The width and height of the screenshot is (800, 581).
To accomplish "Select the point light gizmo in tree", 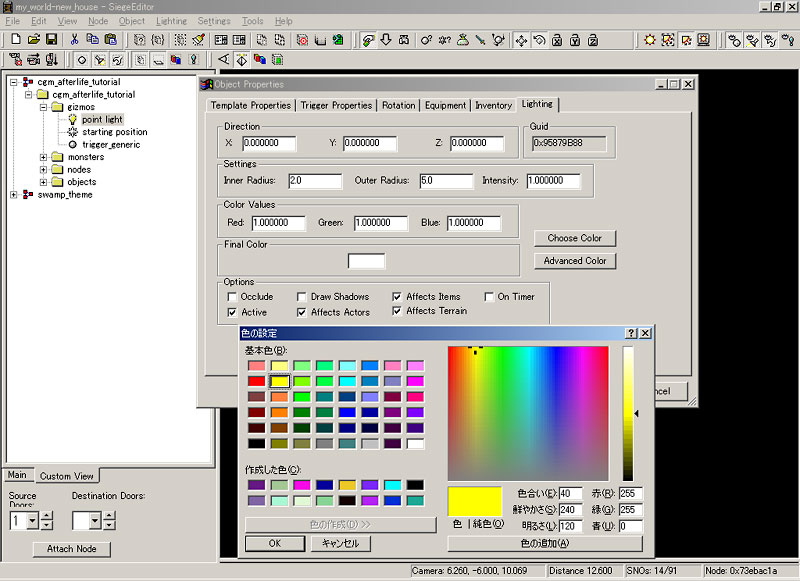I will click(x=102, y=119).
